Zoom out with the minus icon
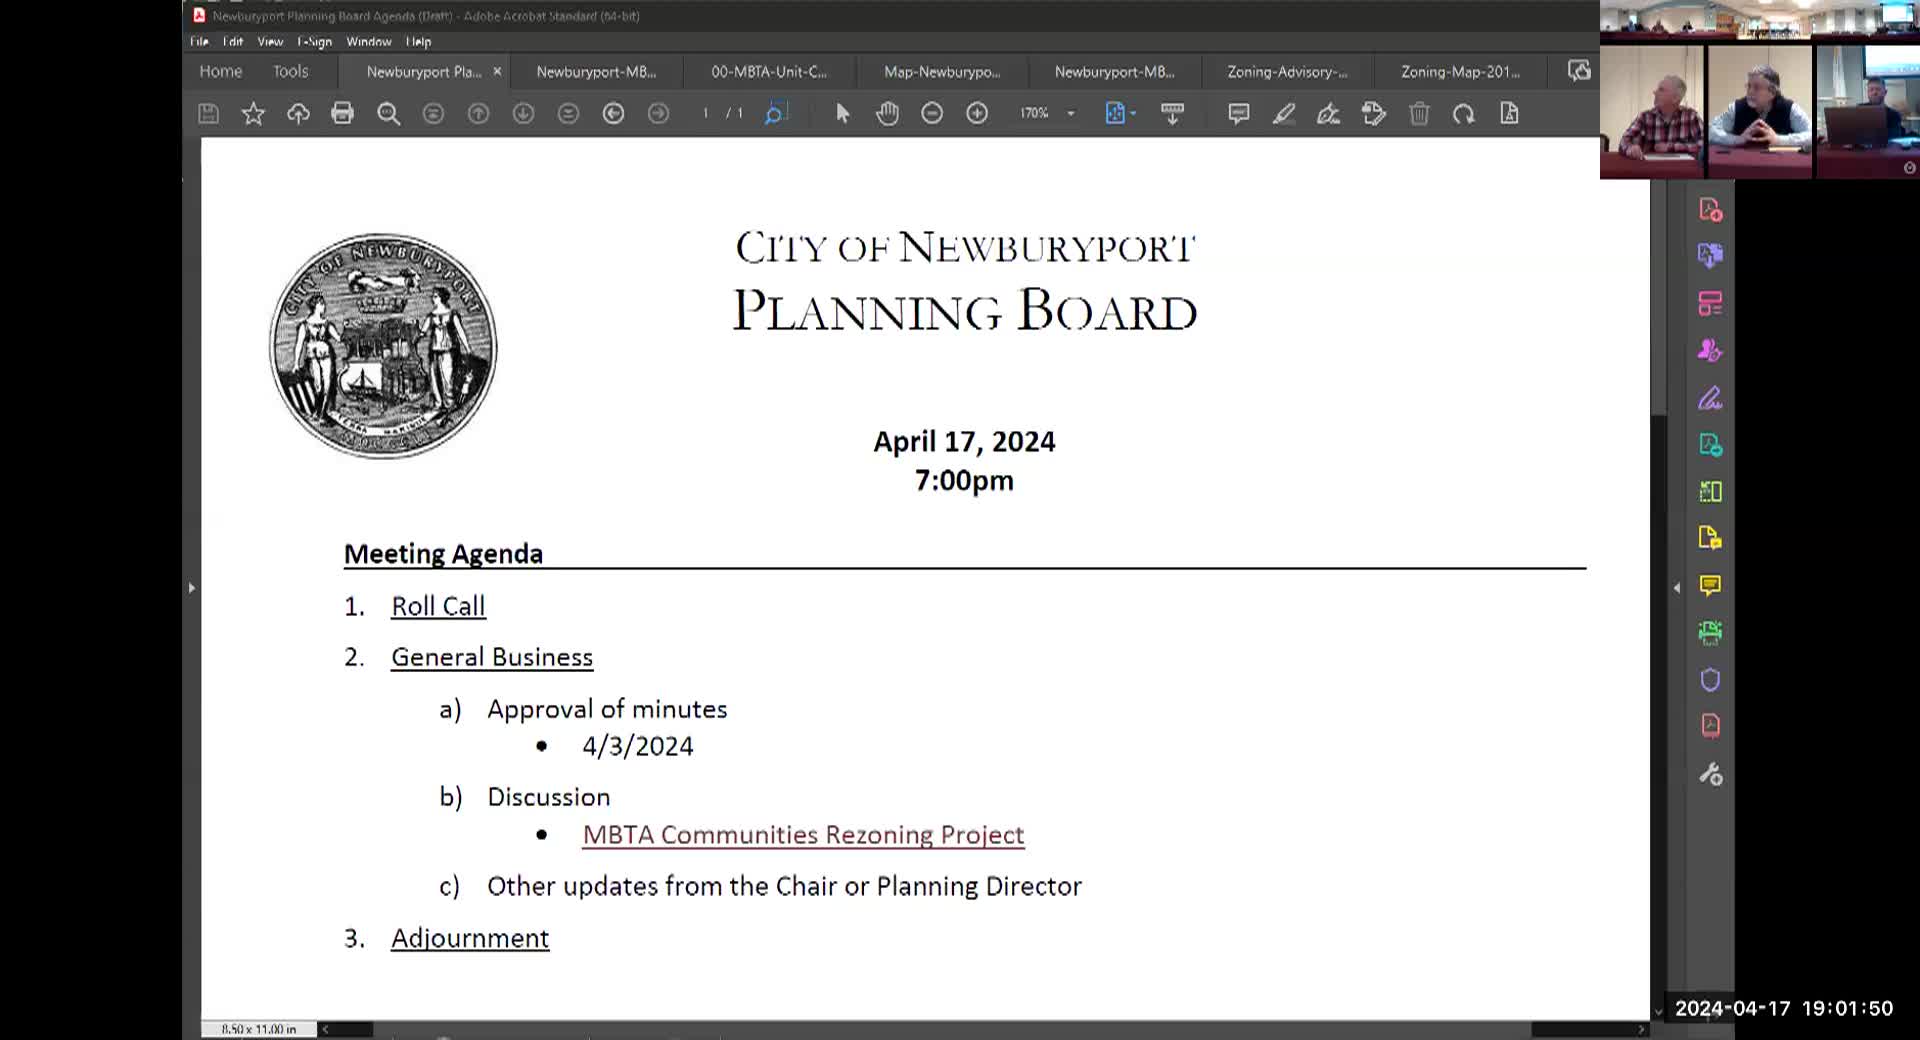 click(932, 114)
